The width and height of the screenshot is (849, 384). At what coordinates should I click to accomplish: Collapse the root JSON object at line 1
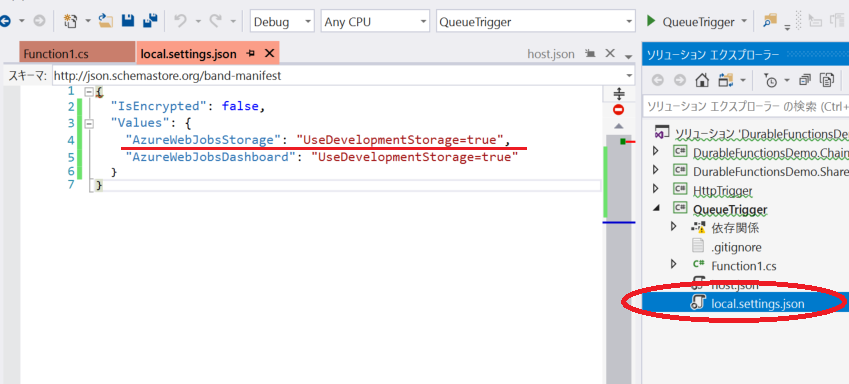pos(89,92)
